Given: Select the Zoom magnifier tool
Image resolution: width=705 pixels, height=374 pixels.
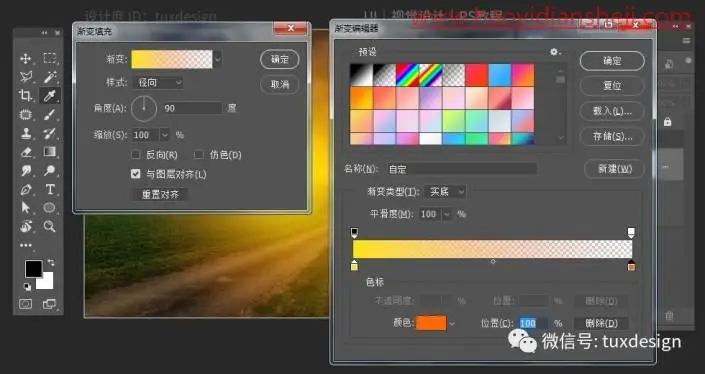Looking at the screenshot, I should [x=49, y=226].
